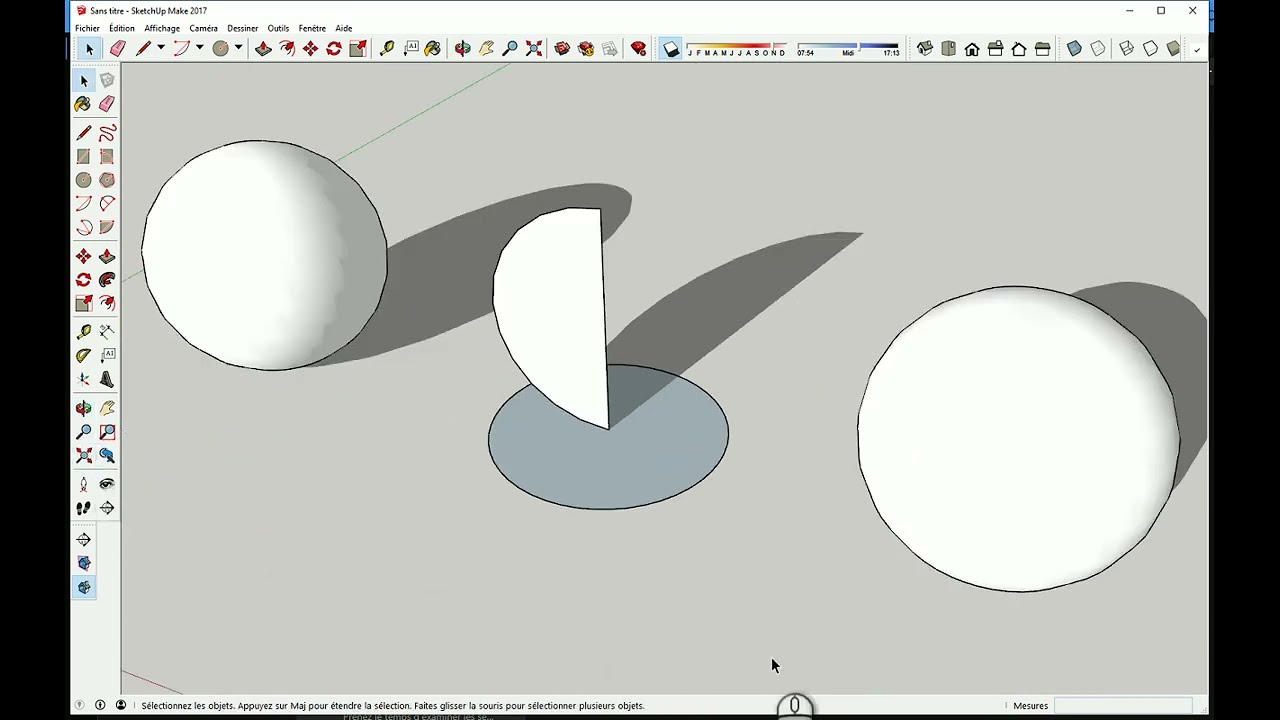Open the Outils menu
The image size is (1280, 720).
[278, 28]
